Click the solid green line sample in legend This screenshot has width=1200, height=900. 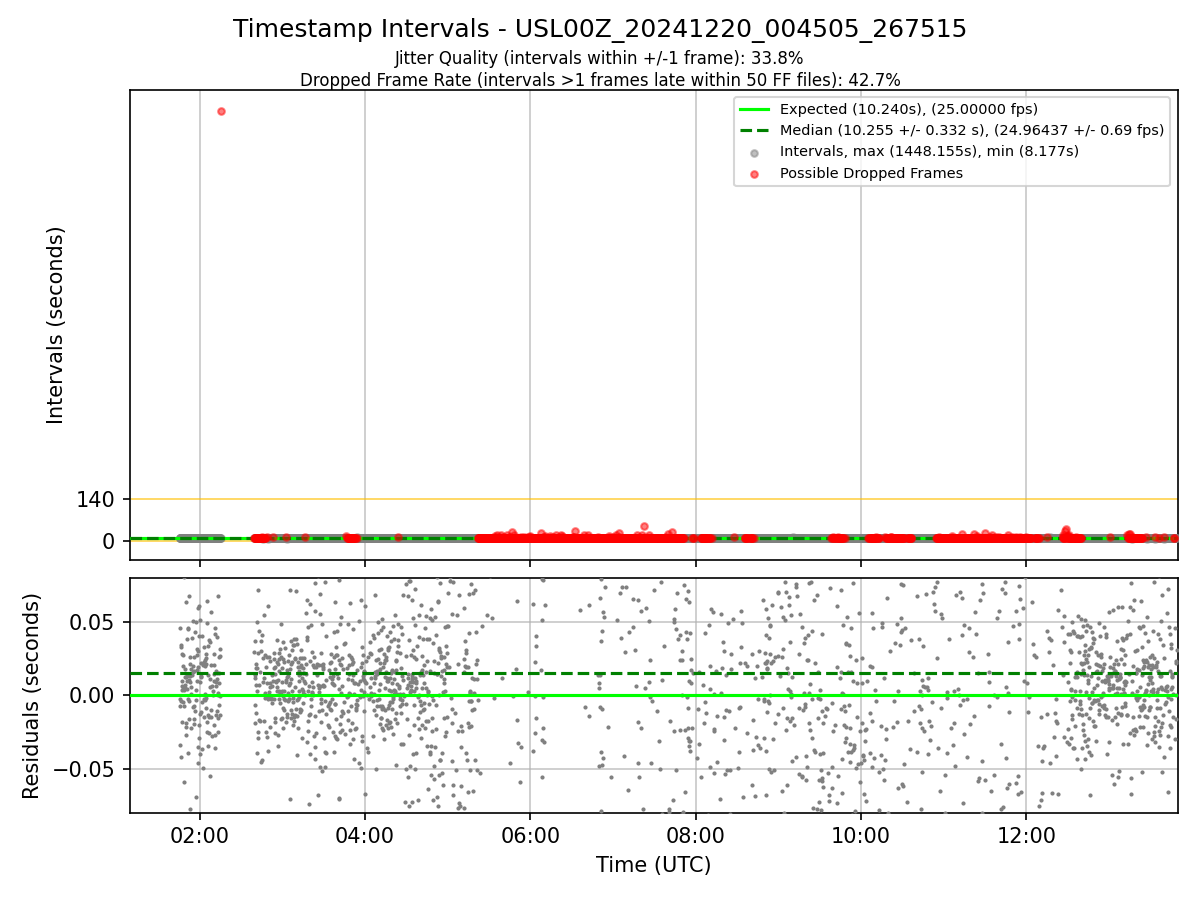coord(754,109)
